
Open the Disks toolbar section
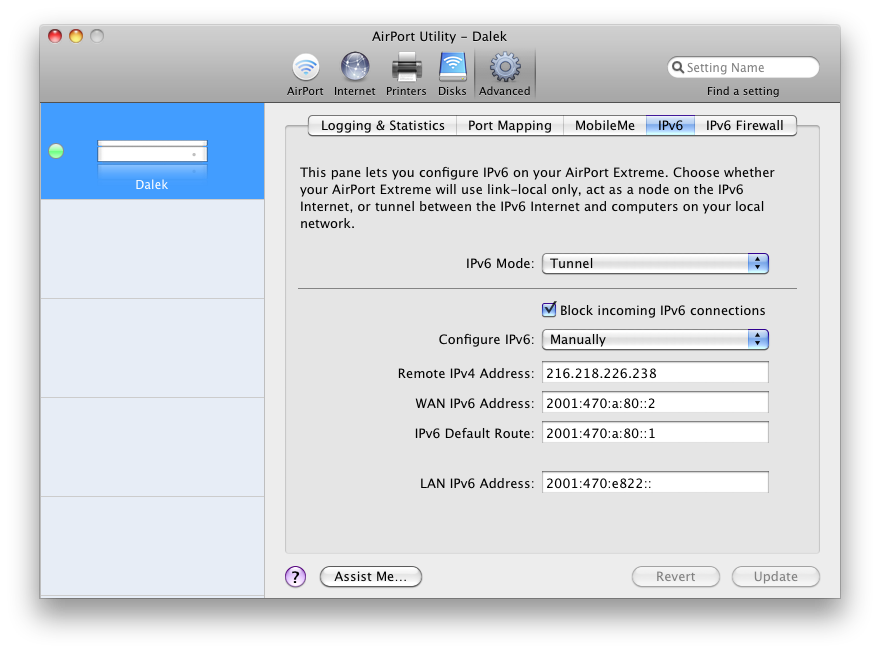452,75
